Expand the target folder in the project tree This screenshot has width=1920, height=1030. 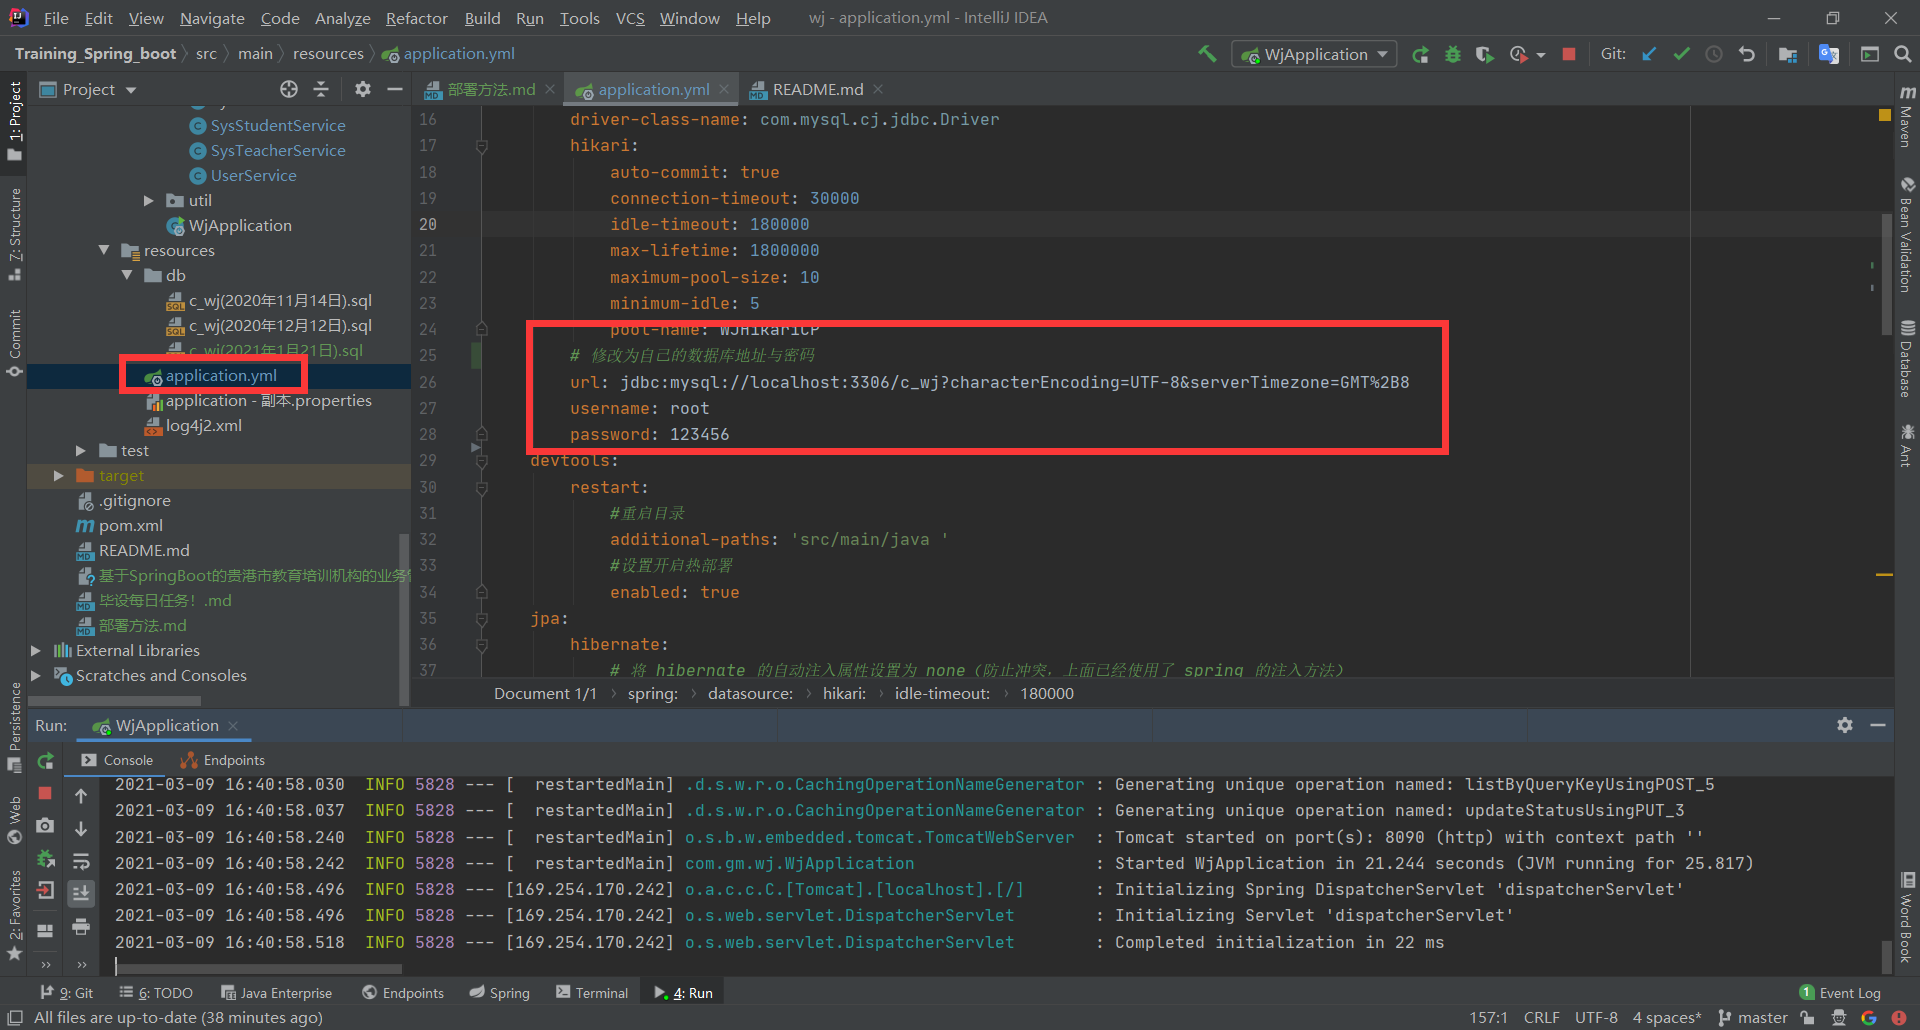pyautogui.click(x=59, y=476)
